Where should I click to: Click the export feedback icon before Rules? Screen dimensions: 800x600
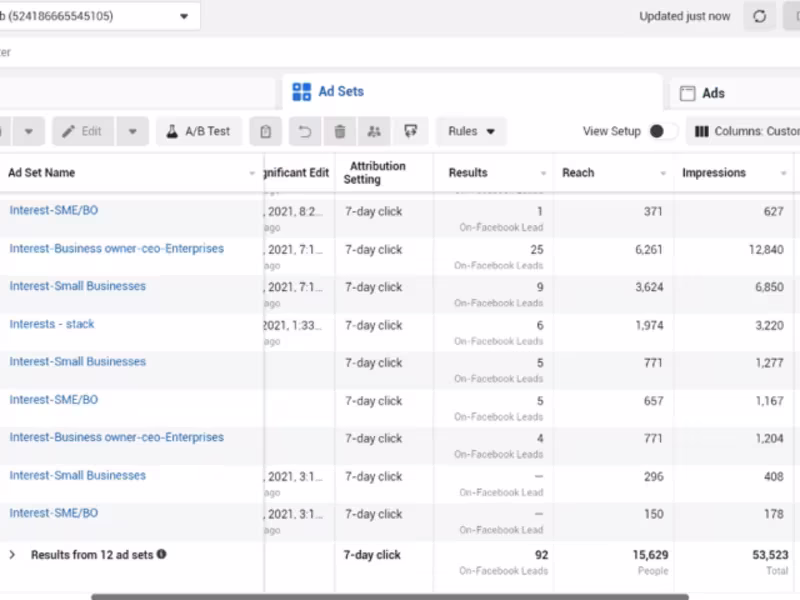(x=410, y=131)
